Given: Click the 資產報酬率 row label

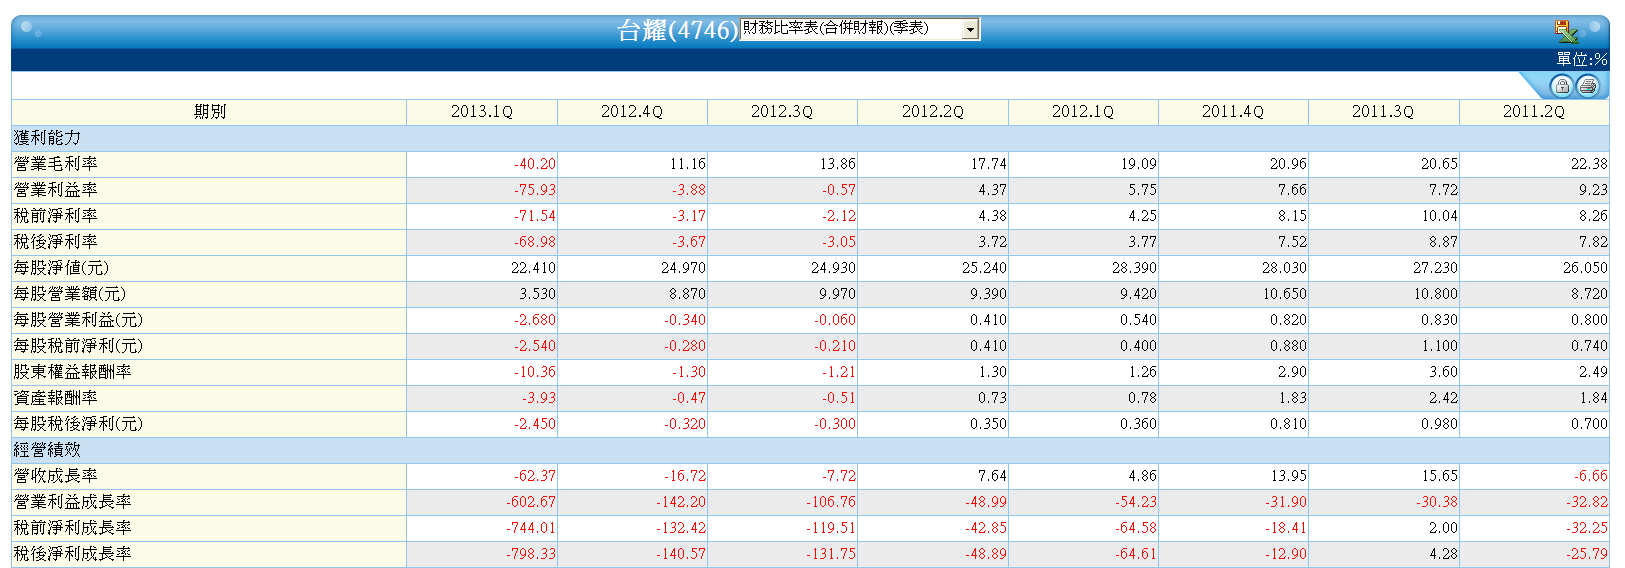Looking at the screenshot, I should [56, 398].
